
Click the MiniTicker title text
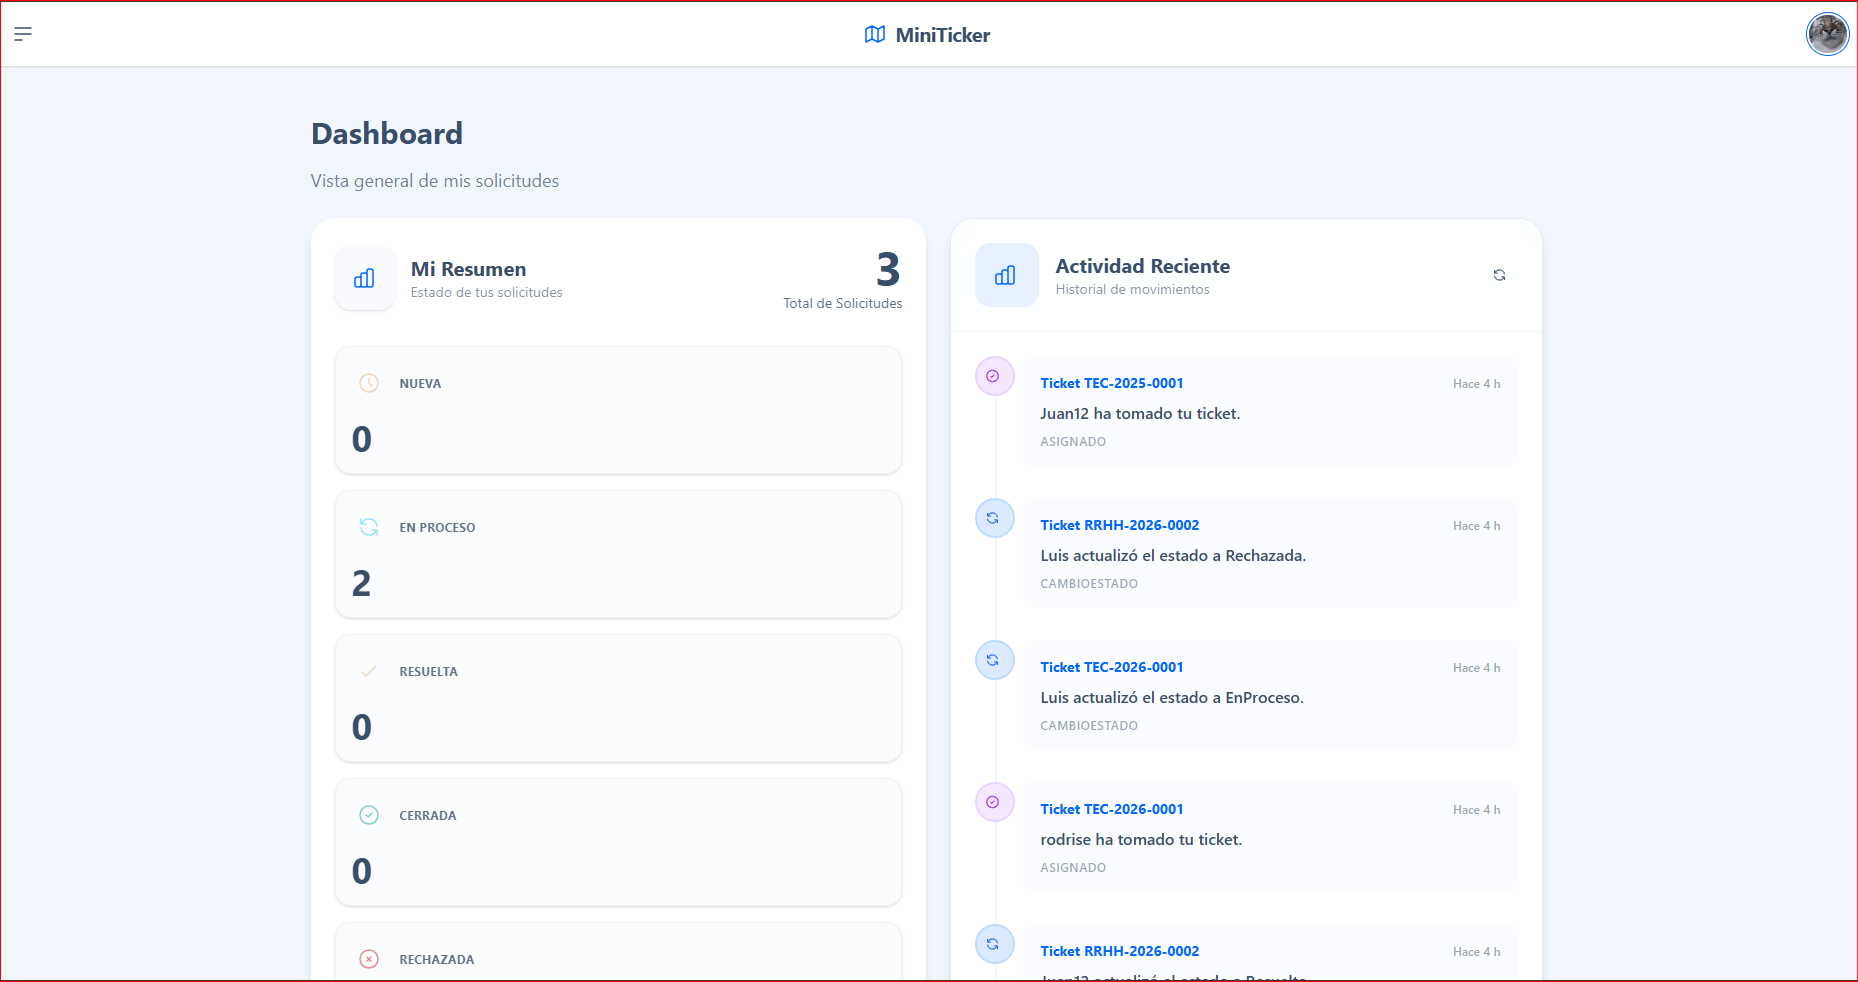pyautogui.click(x=942, y=35)
